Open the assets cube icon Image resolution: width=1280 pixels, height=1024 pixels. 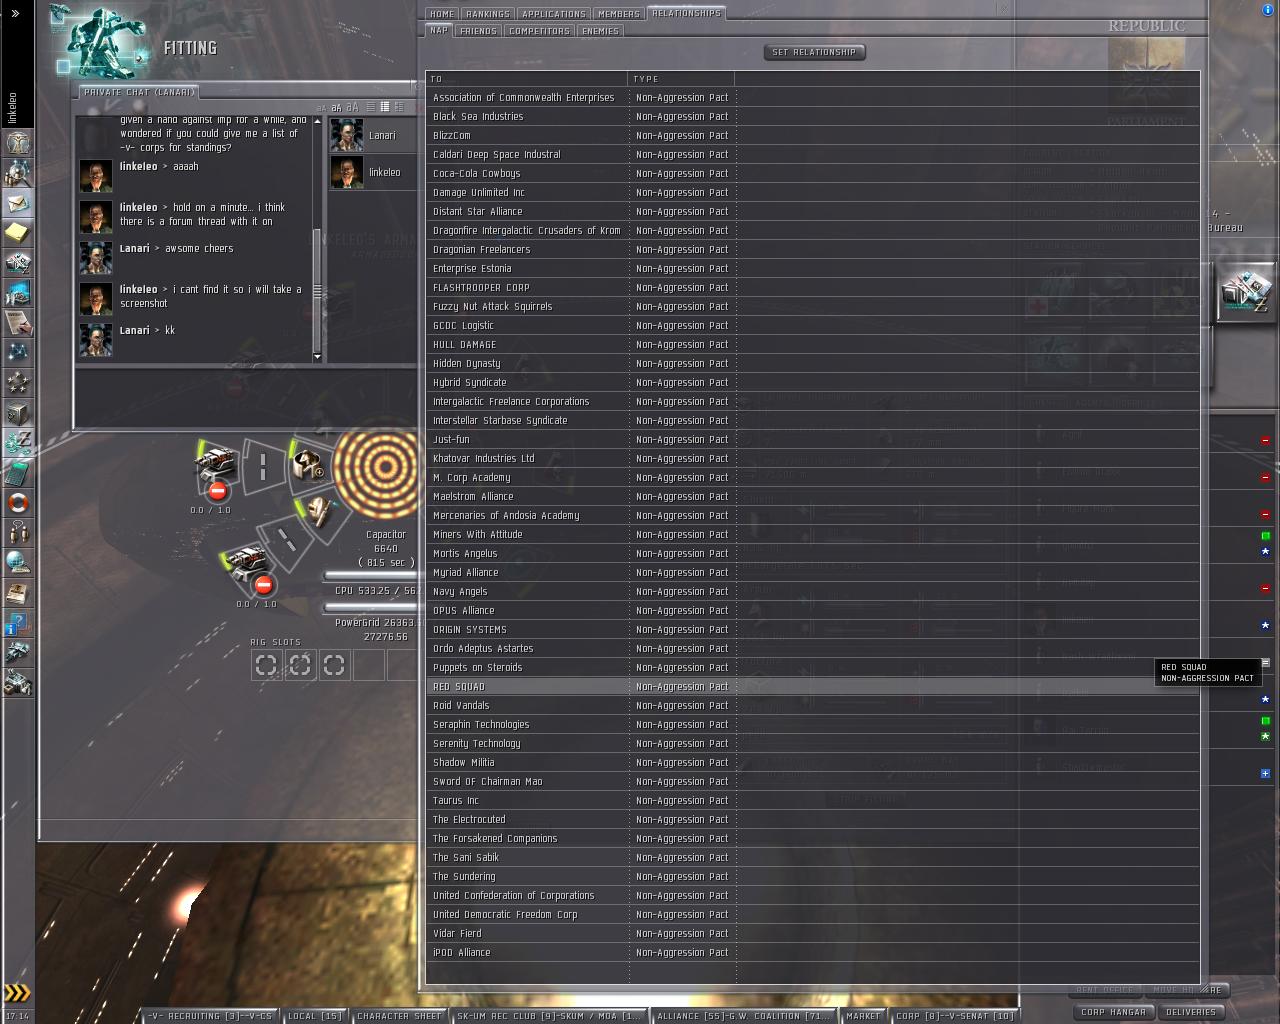[18, 413]
